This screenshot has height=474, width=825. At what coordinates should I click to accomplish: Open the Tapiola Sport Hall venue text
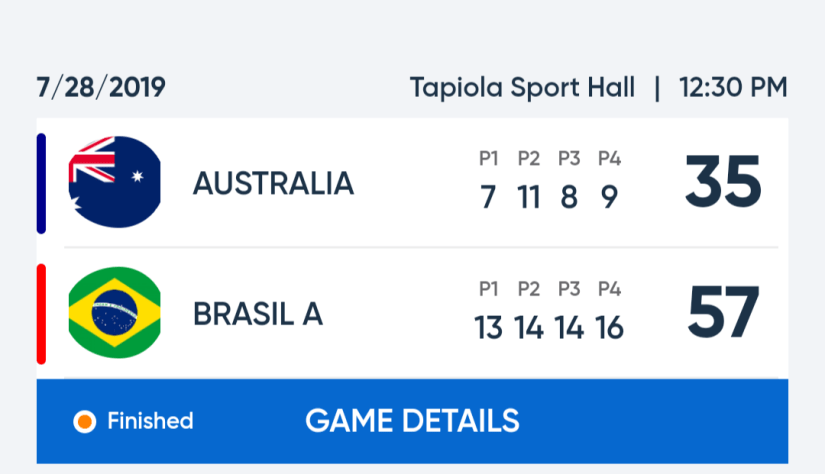coord(522,88)
